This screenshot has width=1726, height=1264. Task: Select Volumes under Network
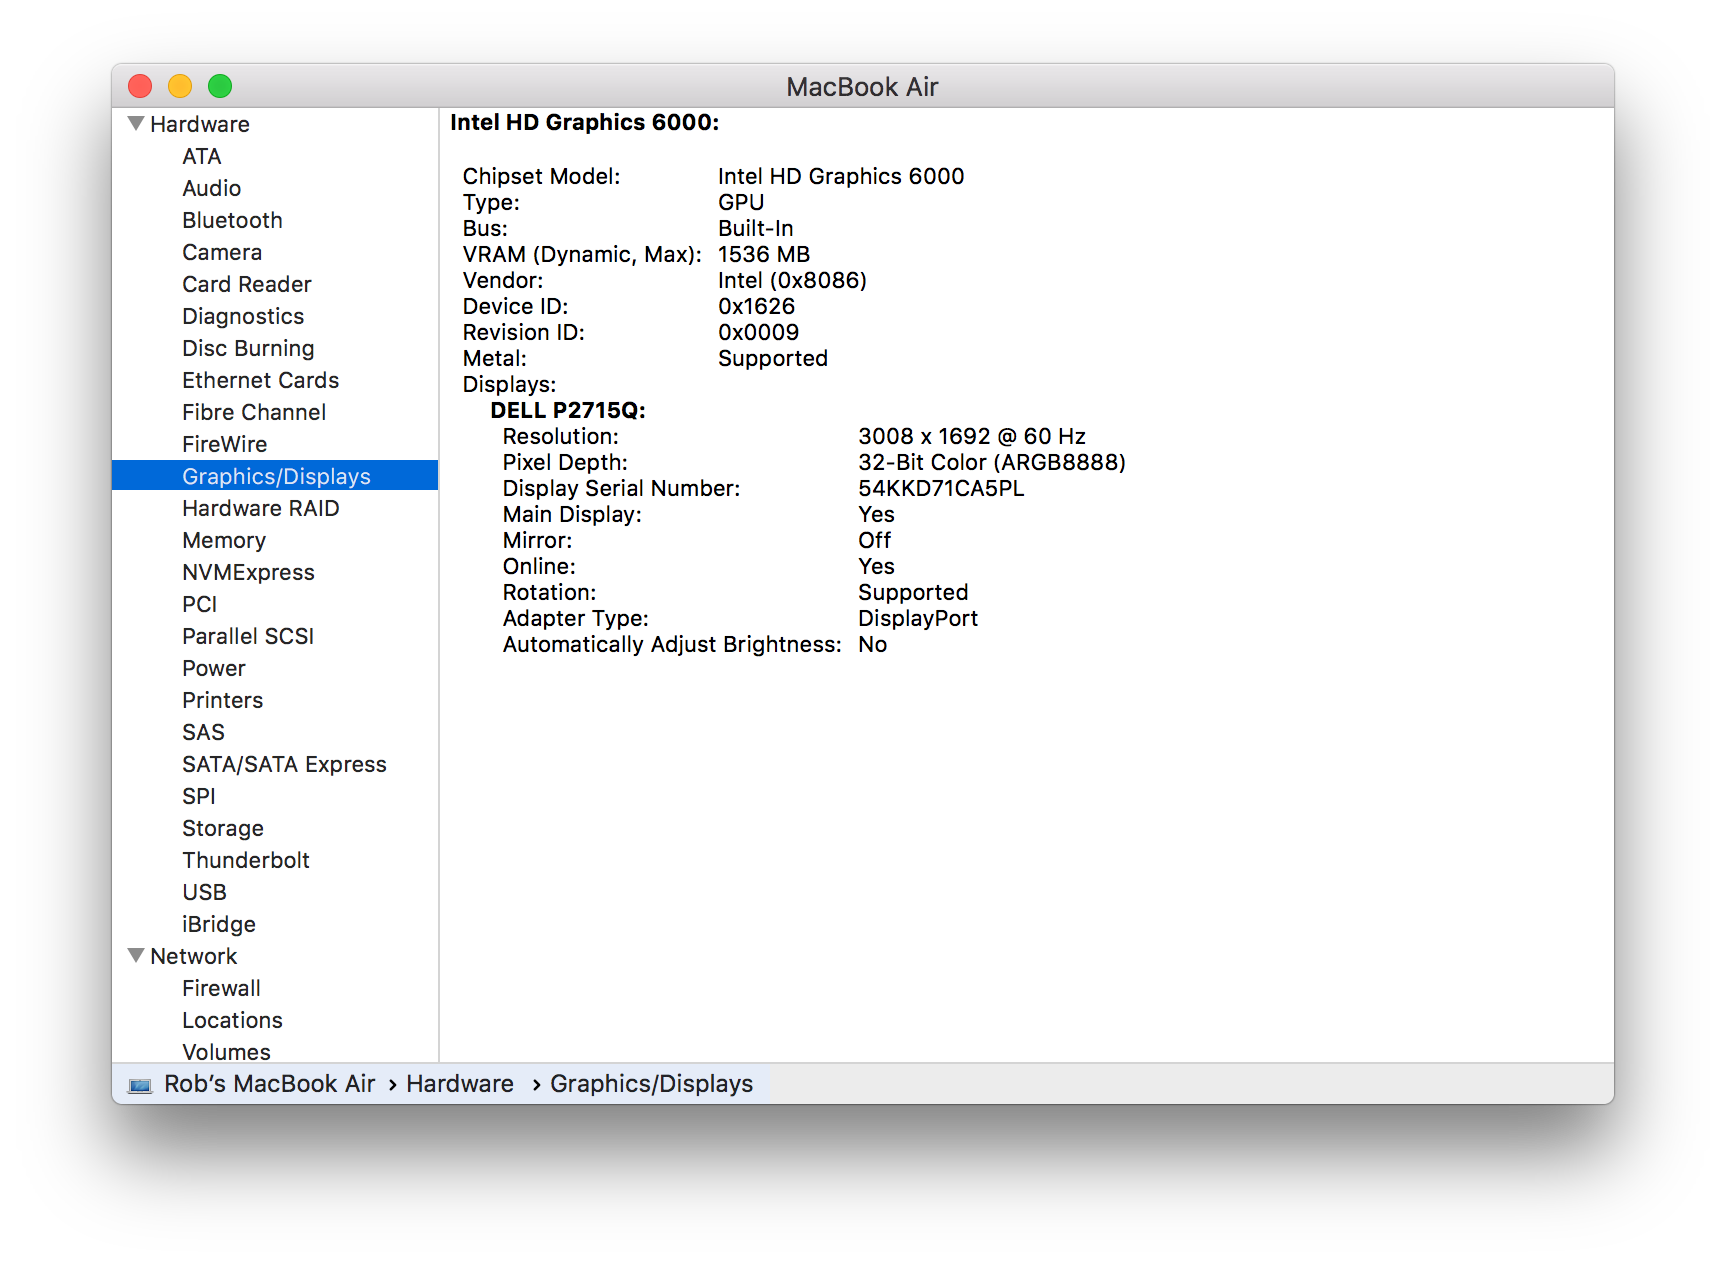click(227, 1052)
